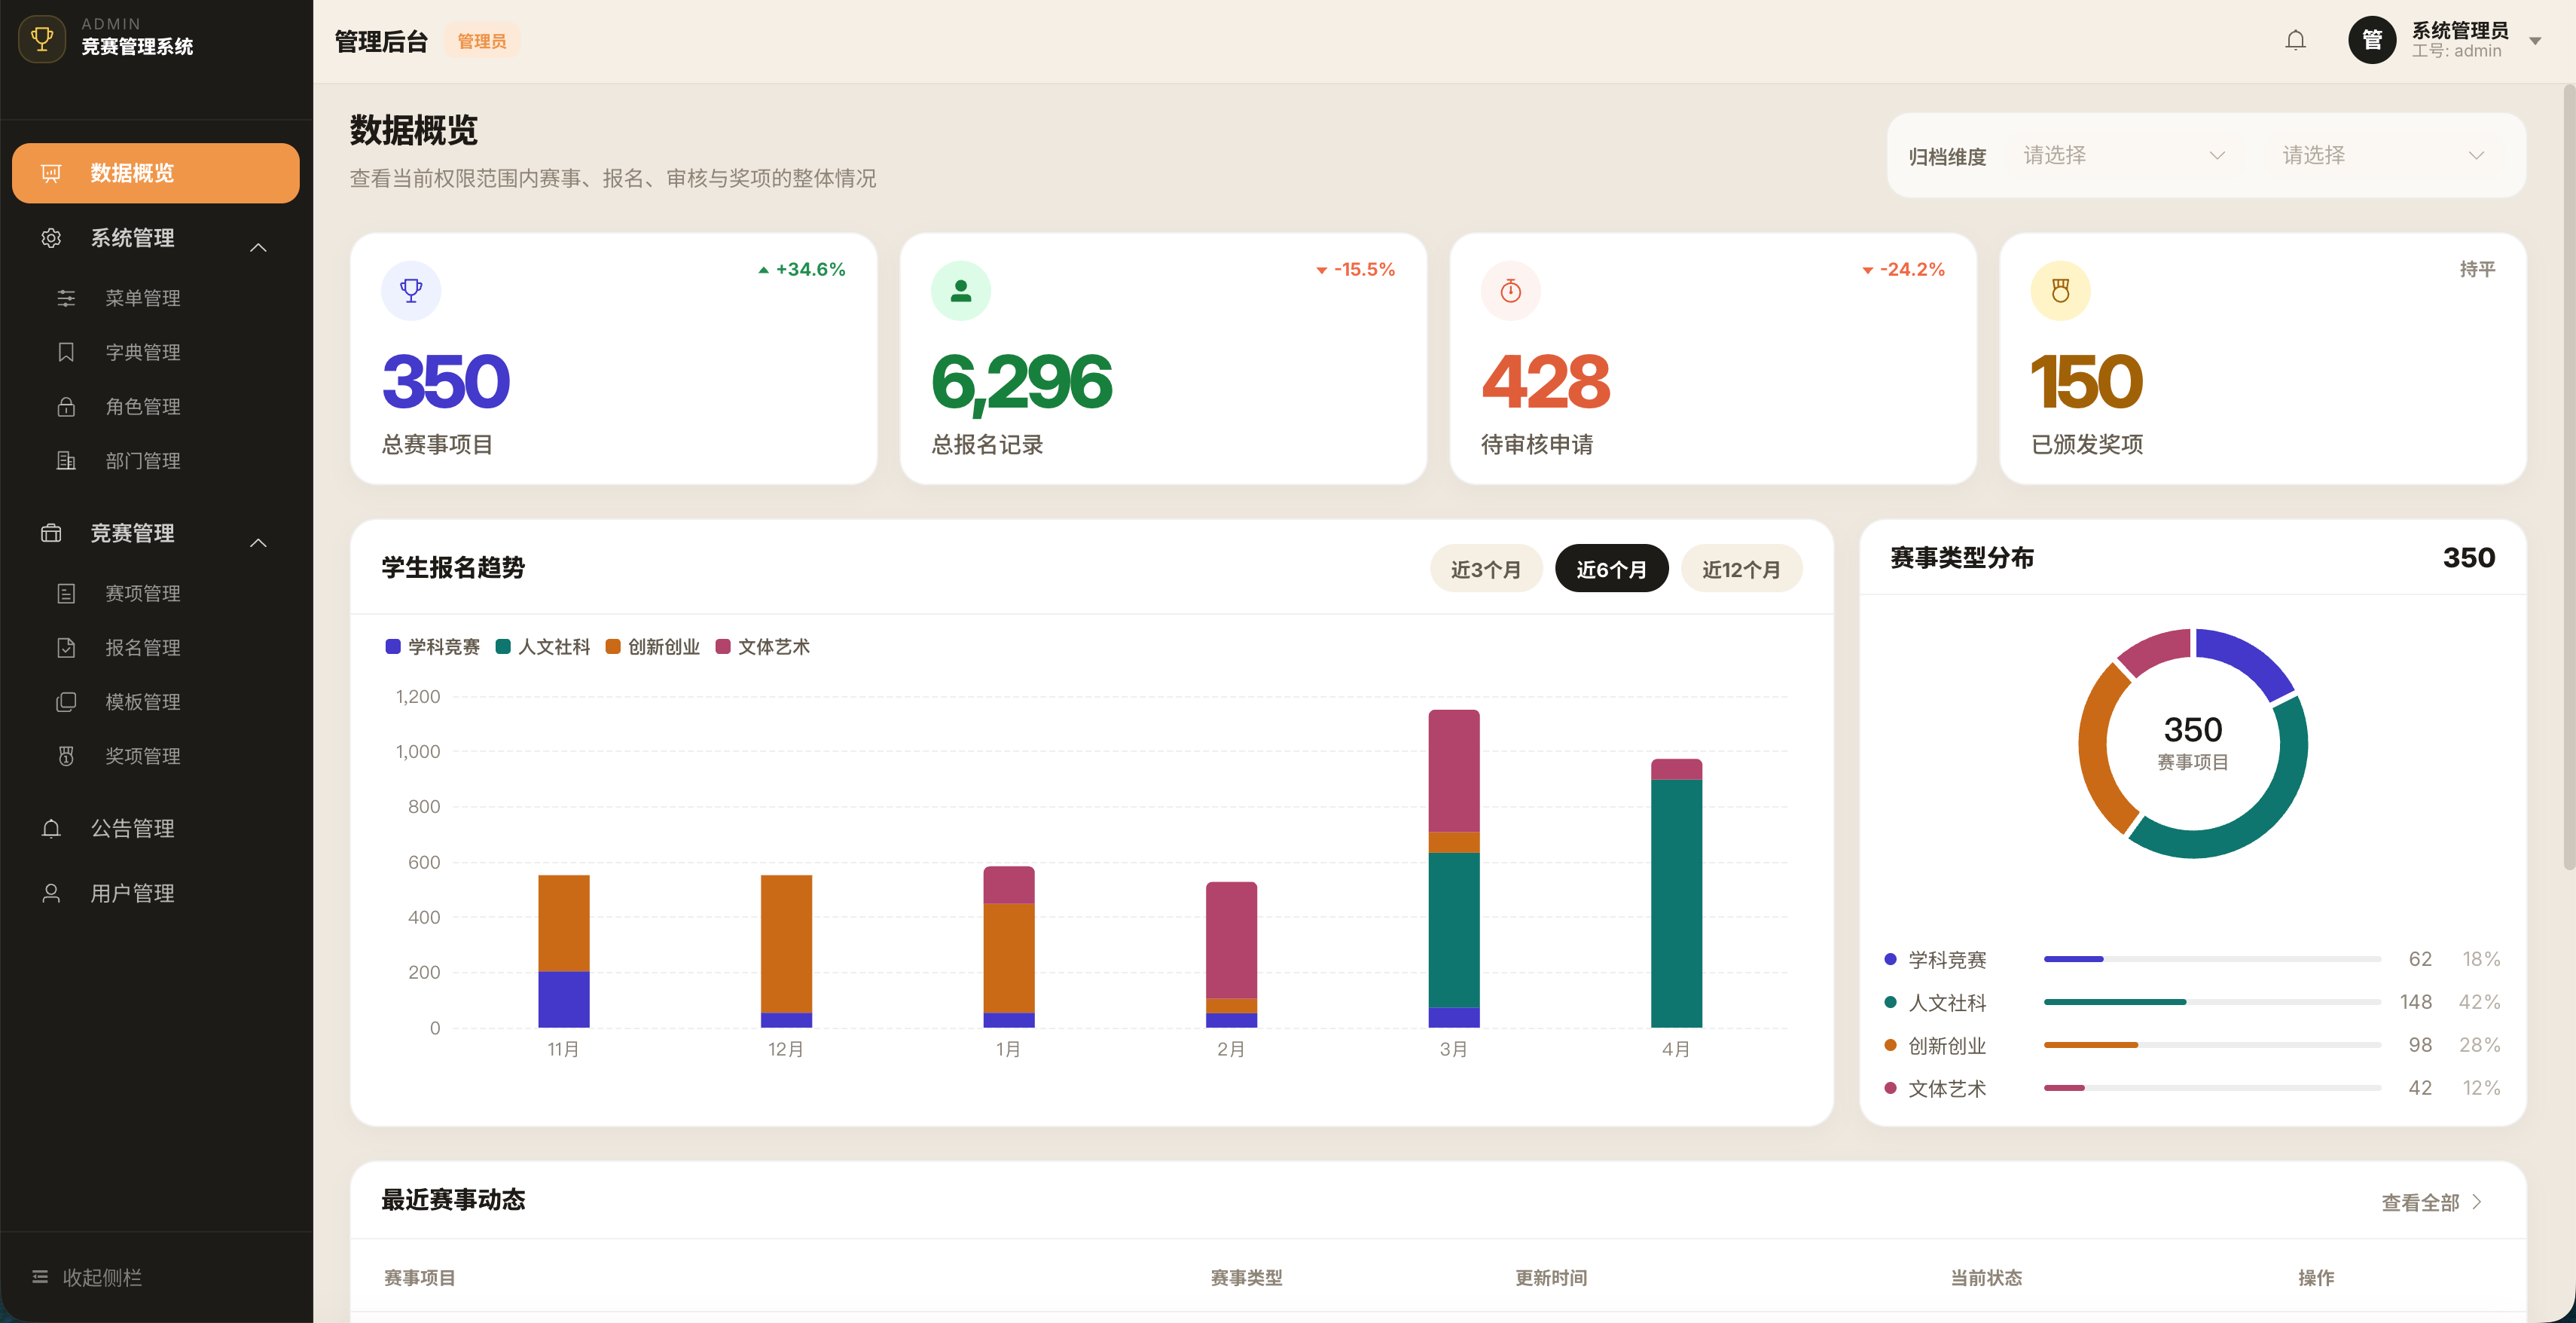Click the 3月 stacked bar in chart

(1454, 868)
